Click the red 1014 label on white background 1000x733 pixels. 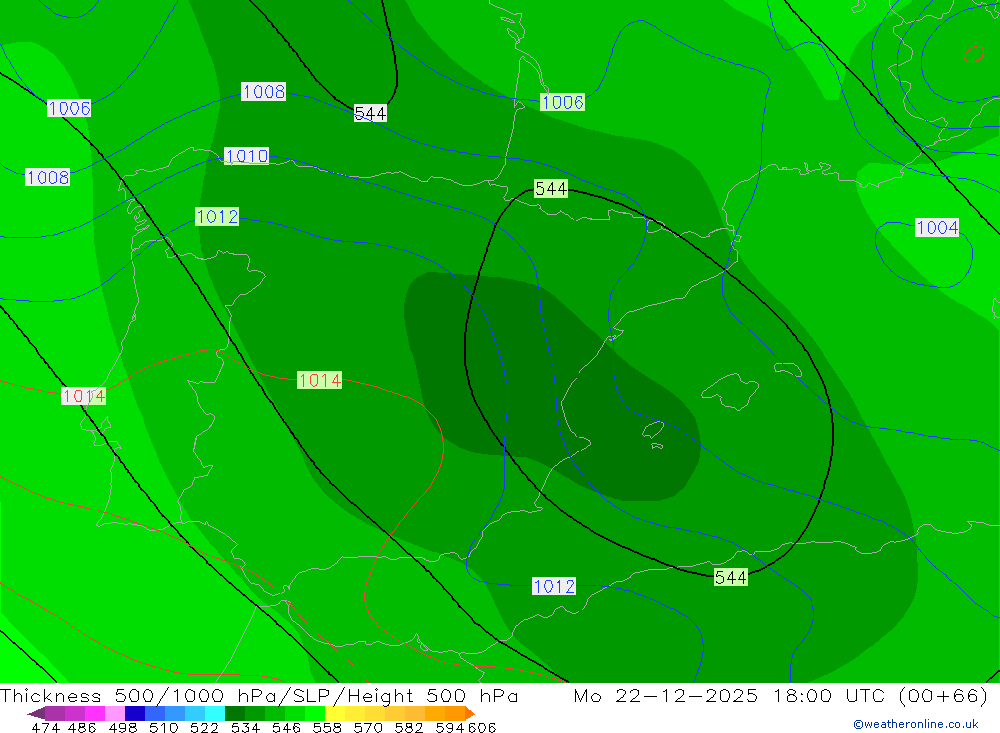click(x=84, y=396)
